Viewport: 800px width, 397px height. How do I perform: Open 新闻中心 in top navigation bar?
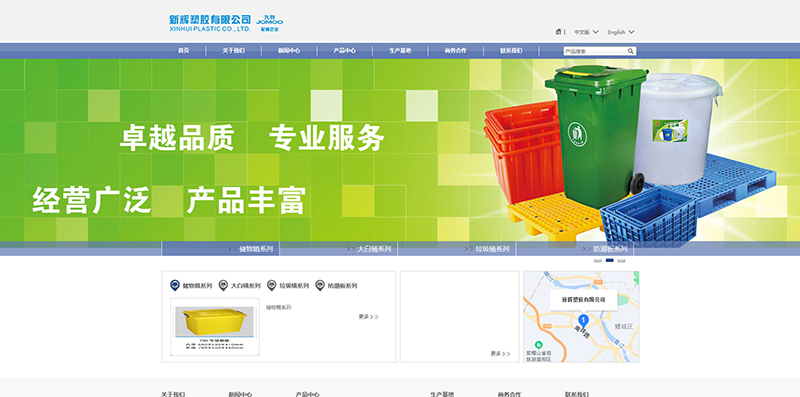(289, 51)
